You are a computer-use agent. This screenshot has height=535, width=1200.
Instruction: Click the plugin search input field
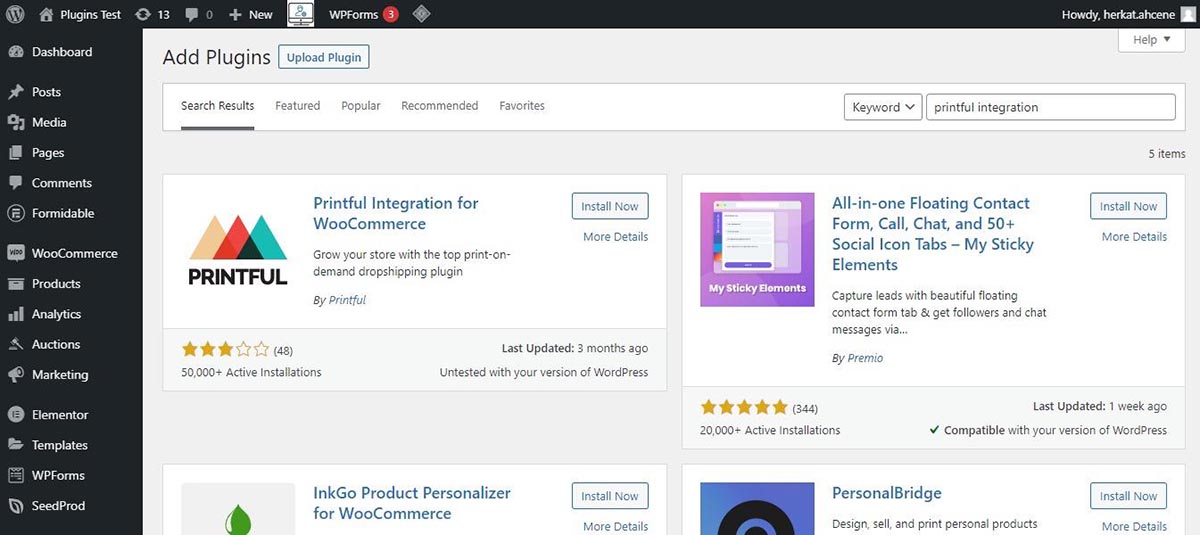[1049, 107]
